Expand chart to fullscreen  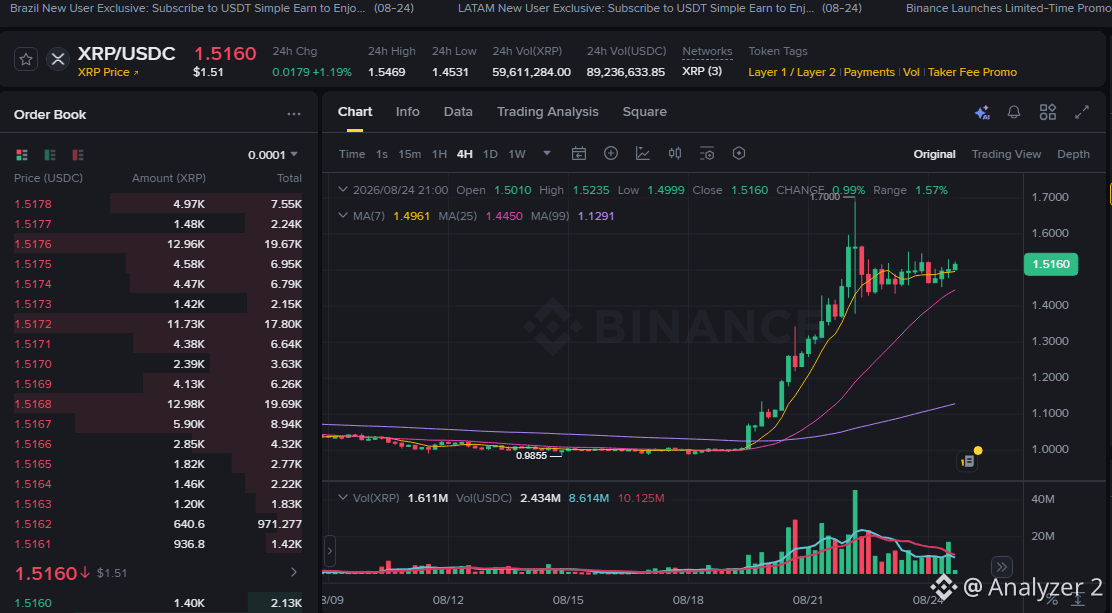tap(1082, 112)
